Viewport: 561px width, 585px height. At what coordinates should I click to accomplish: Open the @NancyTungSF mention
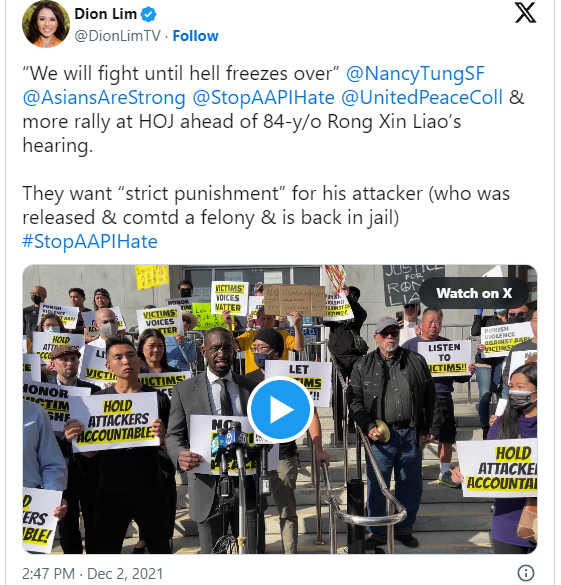click(x=415, y=73)
